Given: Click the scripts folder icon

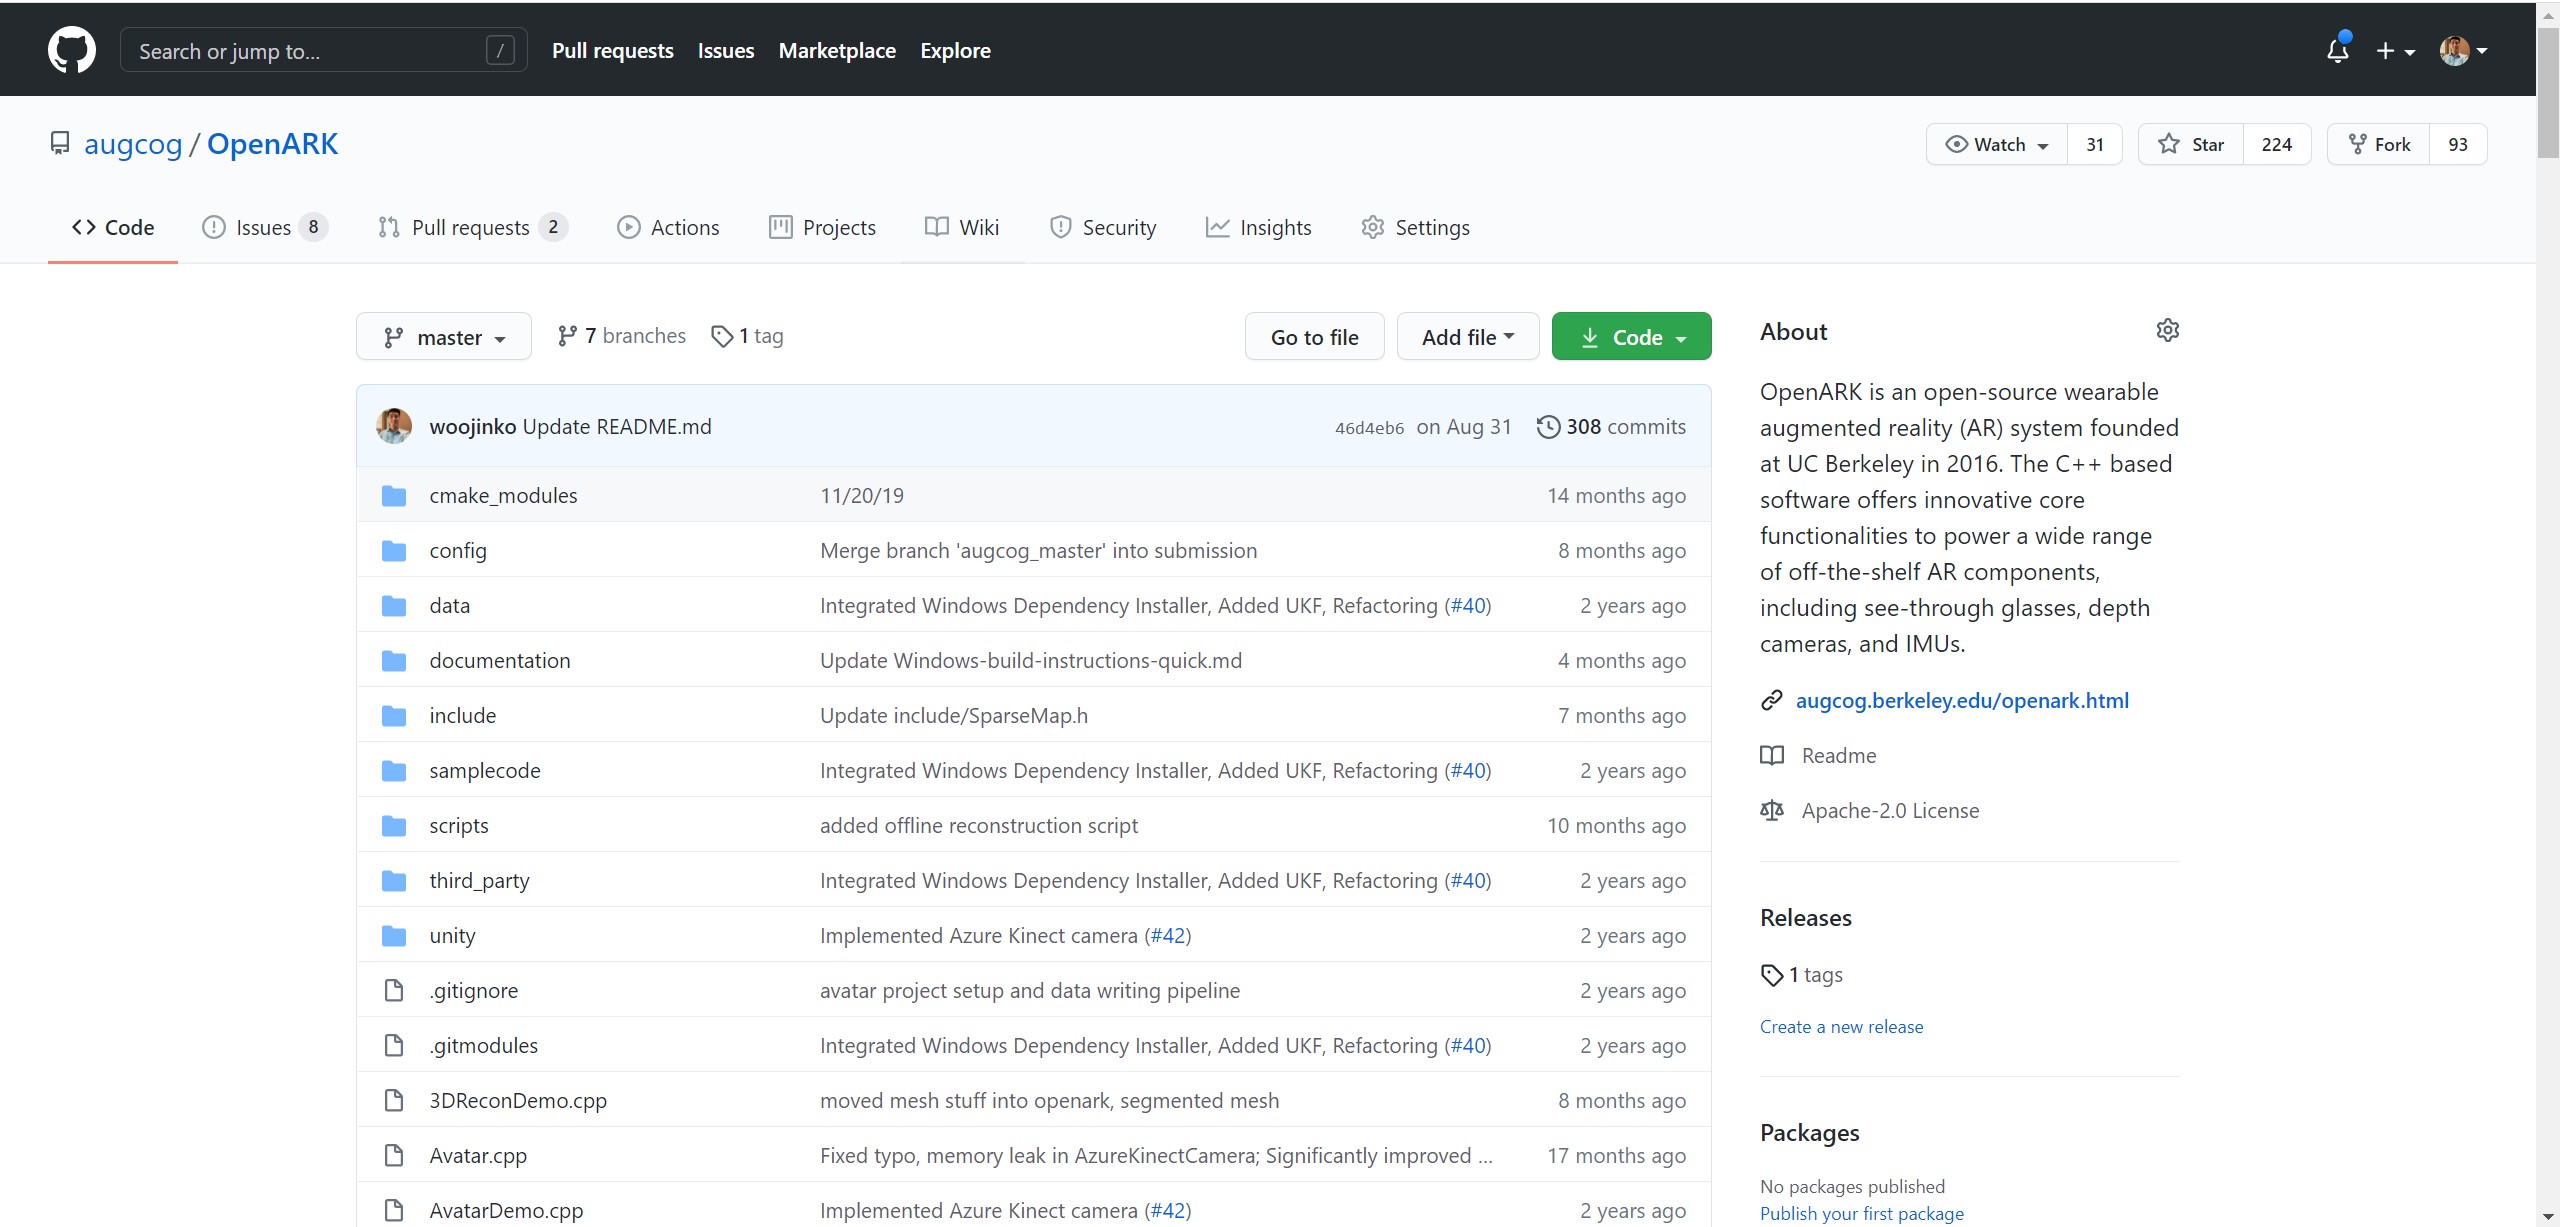Looking at the screenshot, I should click(394, 826).
